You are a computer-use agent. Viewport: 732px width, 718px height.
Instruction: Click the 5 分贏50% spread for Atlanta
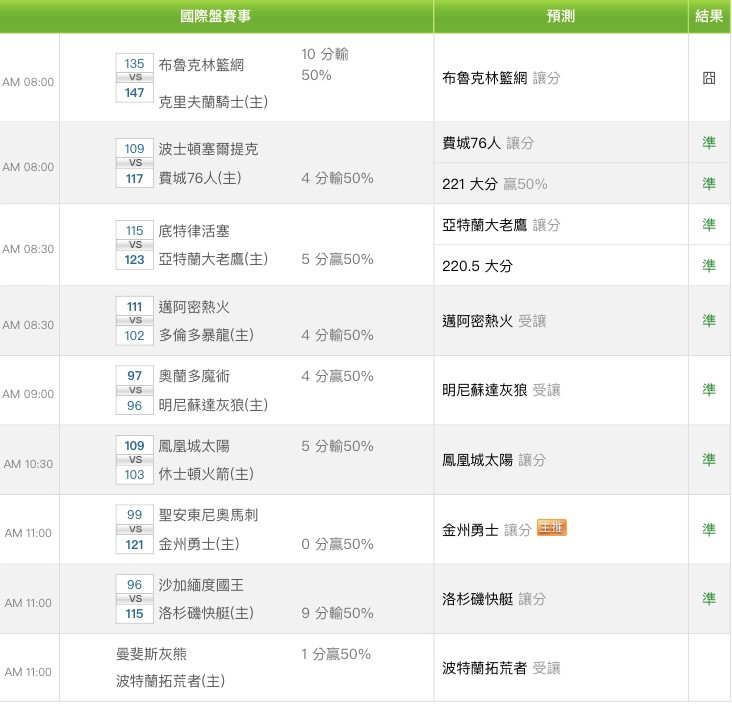coord(337,259)
